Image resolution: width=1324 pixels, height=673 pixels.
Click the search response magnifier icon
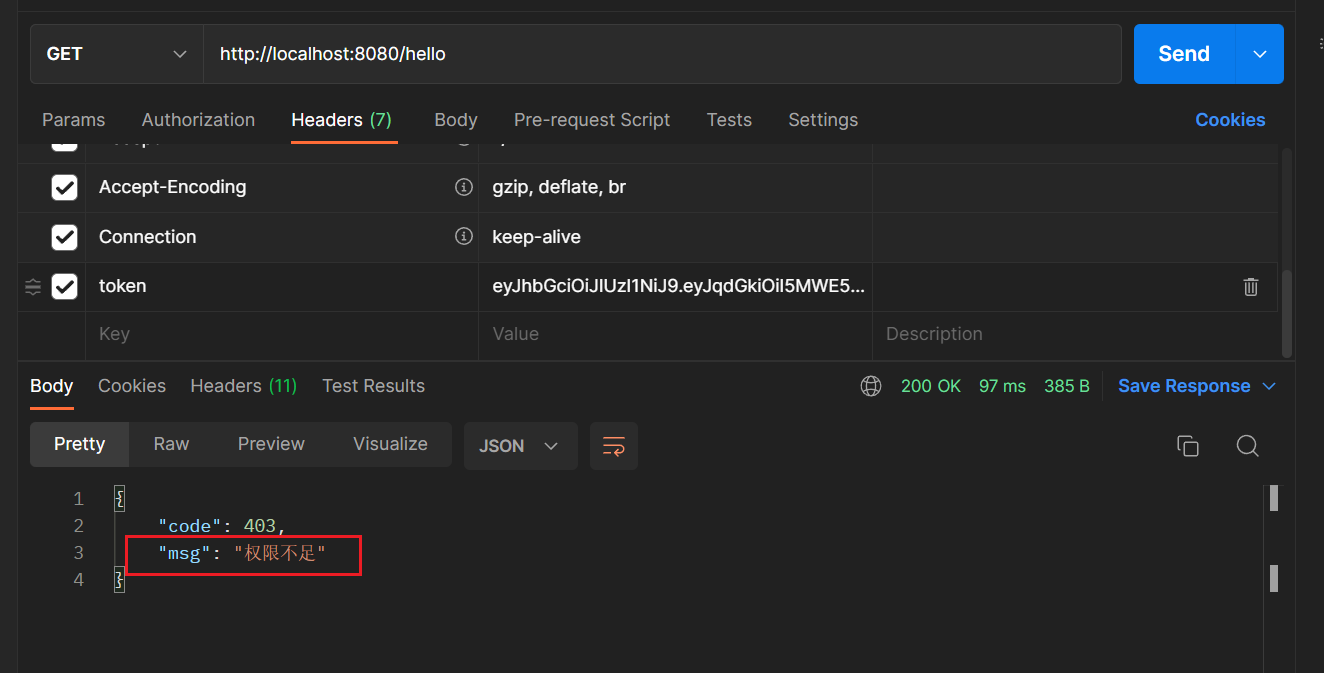pyautogui.click(x=1247, y=446)
